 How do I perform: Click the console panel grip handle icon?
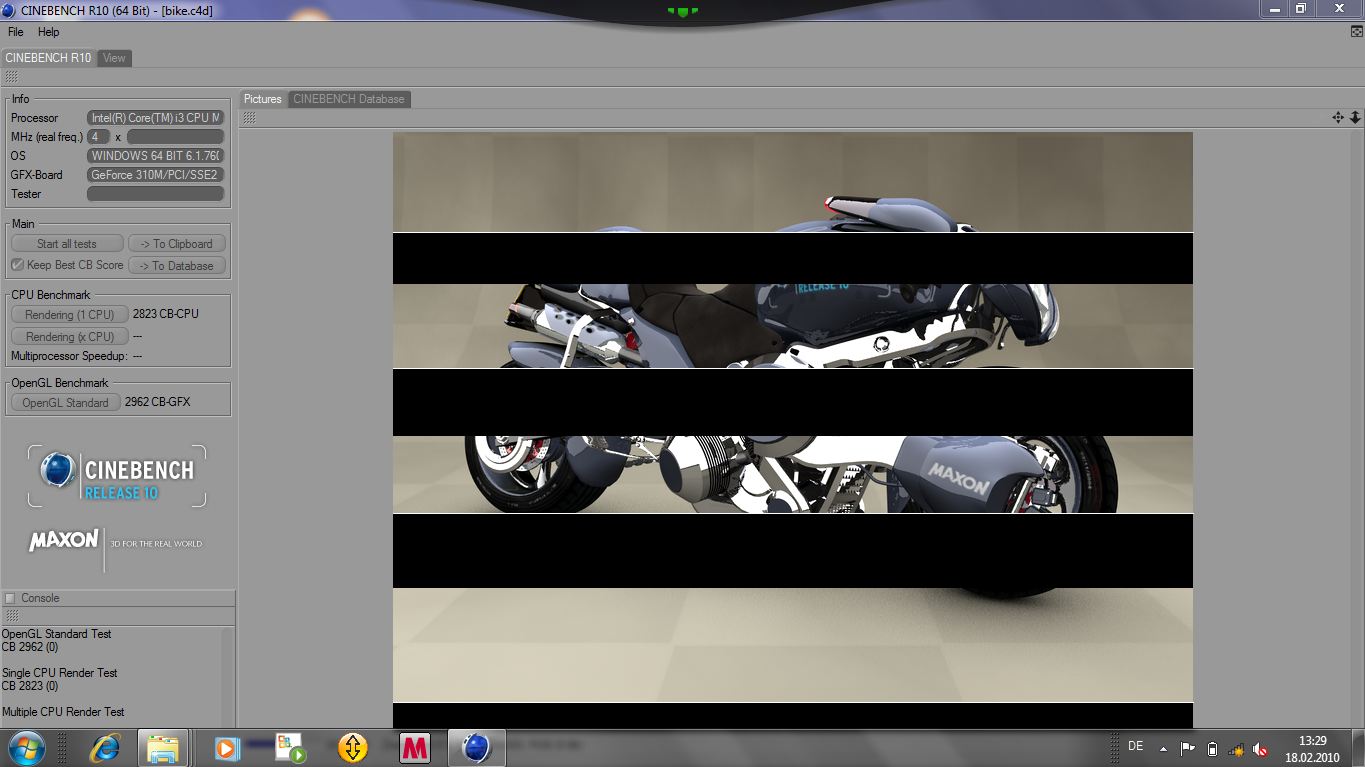click(11, 616)
